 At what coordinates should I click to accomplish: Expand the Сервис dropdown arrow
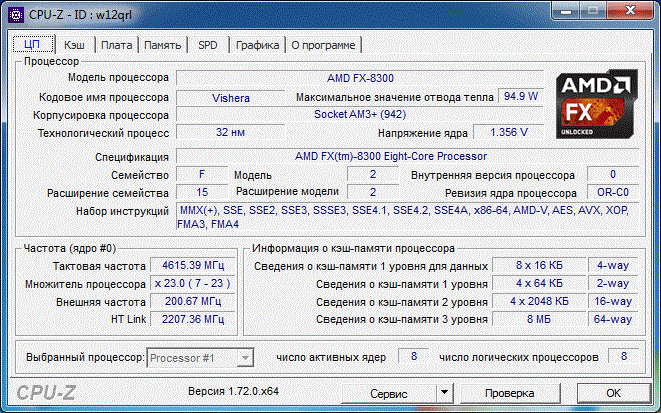point(444,393)
